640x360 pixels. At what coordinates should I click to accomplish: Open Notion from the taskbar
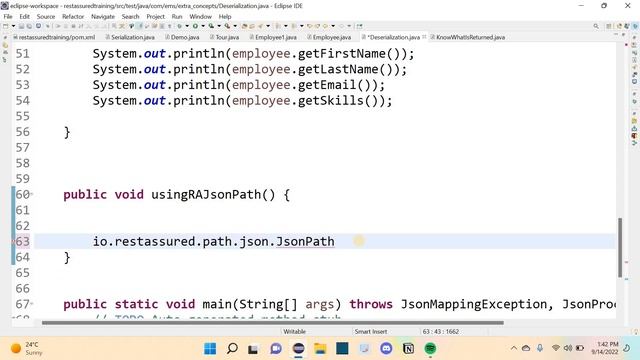pos(408,349)
